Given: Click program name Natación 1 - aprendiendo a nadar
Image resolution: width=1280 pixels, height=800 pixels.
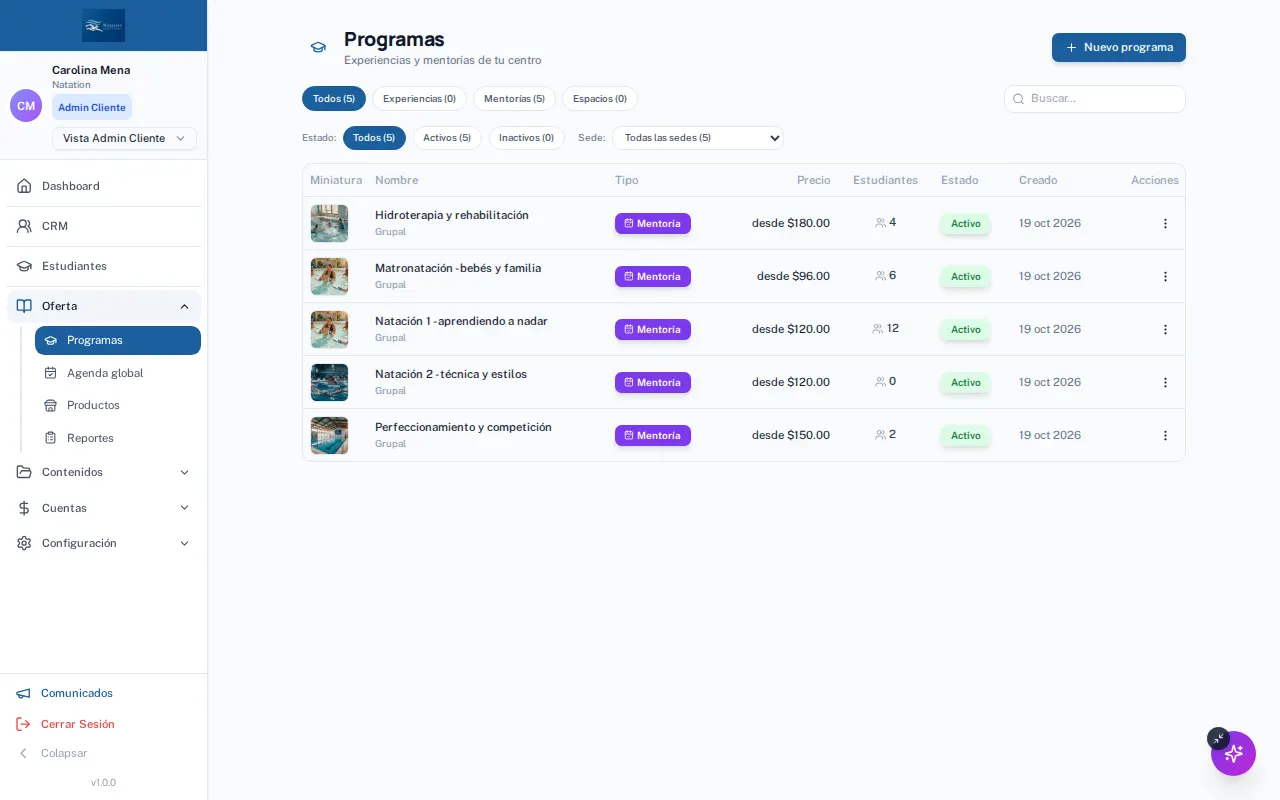Looking at the screenshot, I should (461, 321).
